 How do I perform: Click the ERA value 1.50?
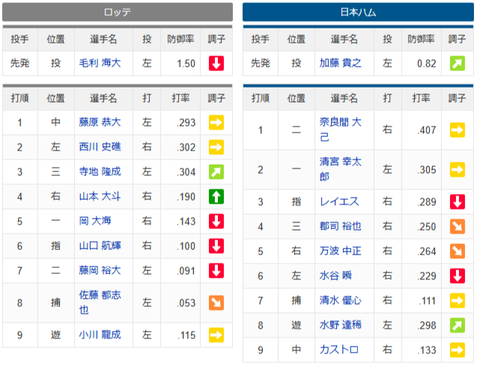pos(186,63)
